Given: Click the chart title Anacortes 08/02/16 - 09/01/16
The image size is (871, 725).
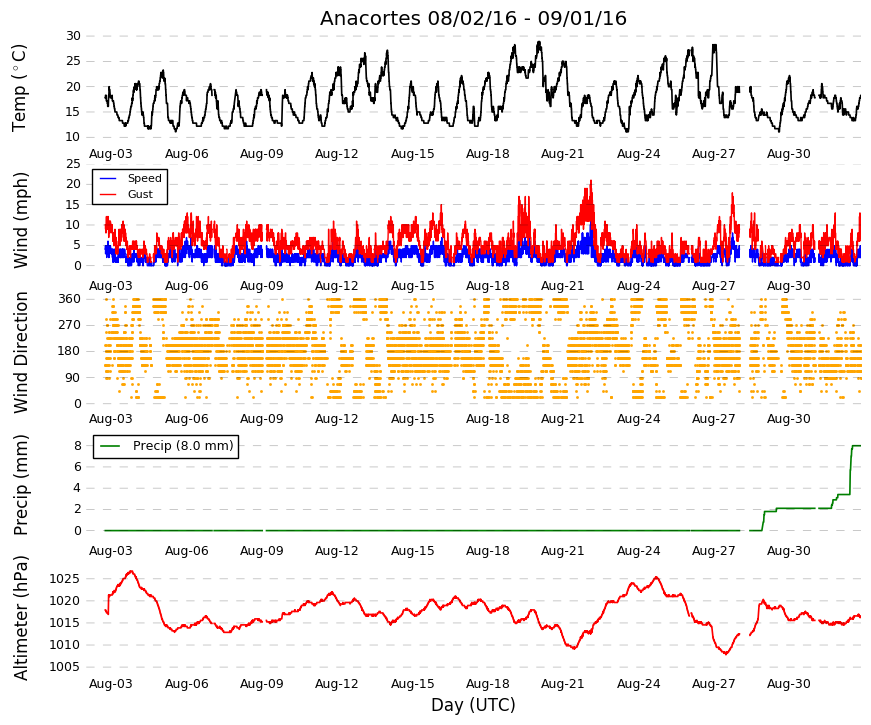Looking at the screenshot, I should 473,18.
